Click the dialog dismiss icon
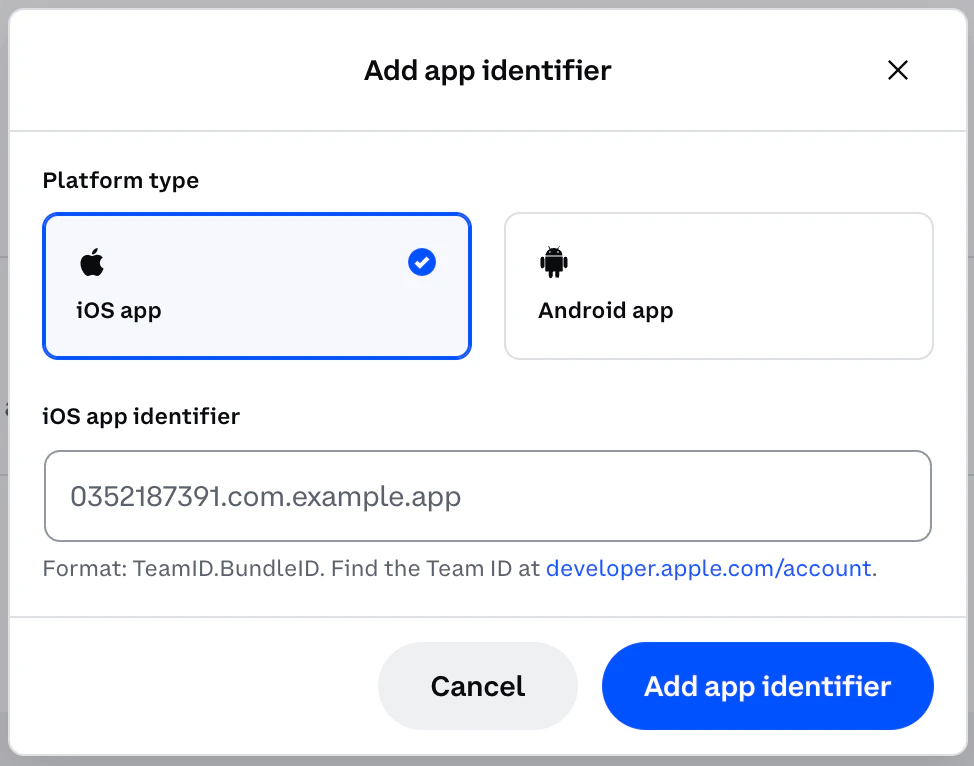The width and height of the screenshot is (974, 766). tap(897, 70)
